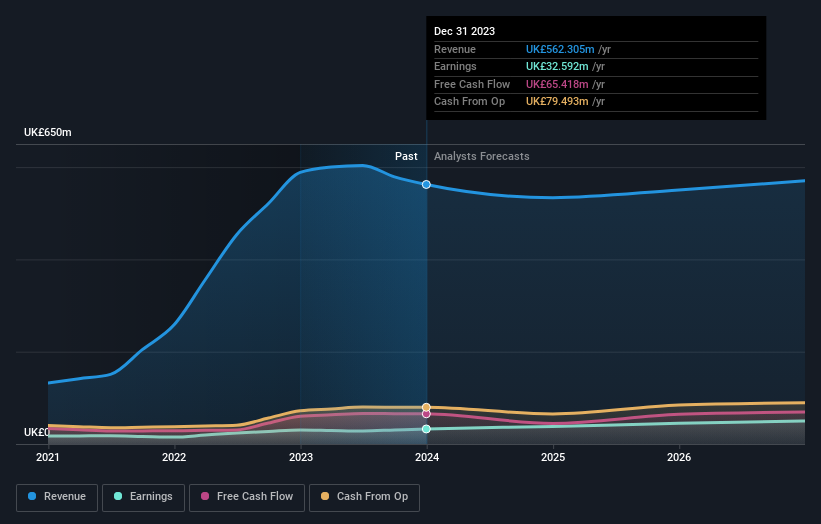The image size is (821, 524).
Task: Click the Cash From Op label in tooltip
Action: click(470, 102)
